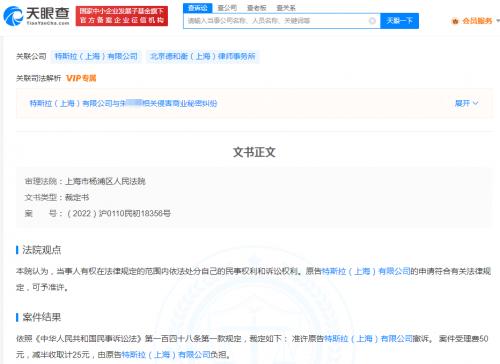Image resolution: width=500 pixels, height=364 pixels.
Task: Open the 会员服务 member services link
Action: (x=477, y=21)
